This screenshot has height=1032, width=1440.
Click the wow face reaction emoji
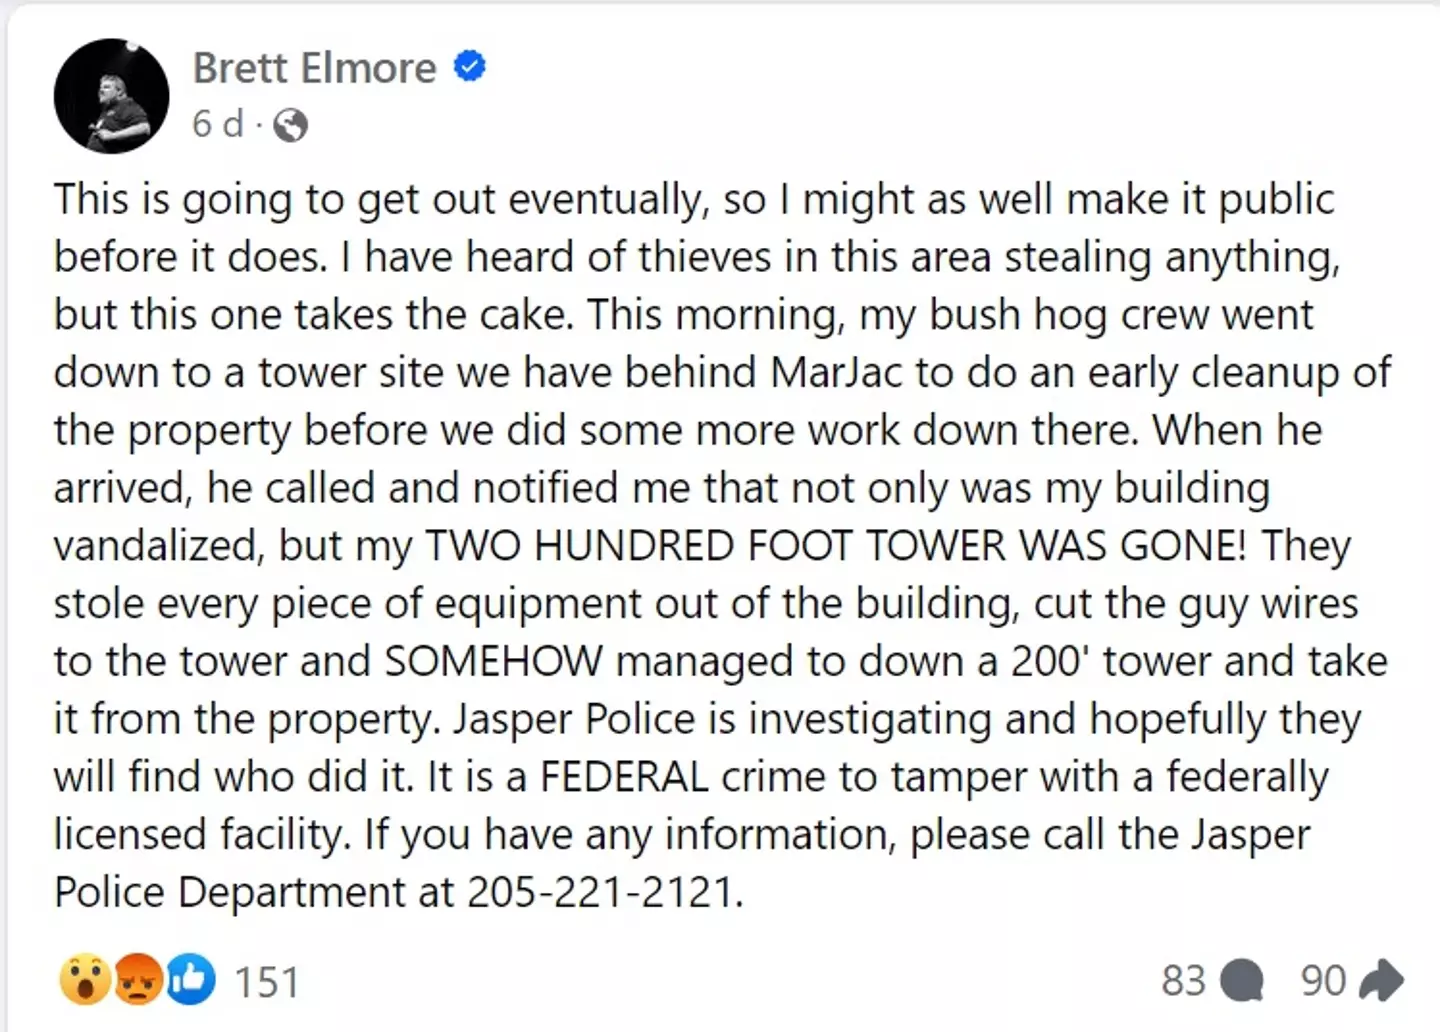tap(85, 980)
